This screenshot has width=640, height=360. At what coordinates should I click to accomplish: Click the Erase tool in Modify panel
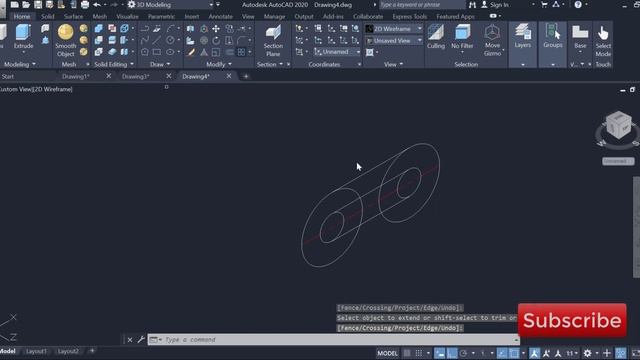pyautogui.click(x=191, y=52)
